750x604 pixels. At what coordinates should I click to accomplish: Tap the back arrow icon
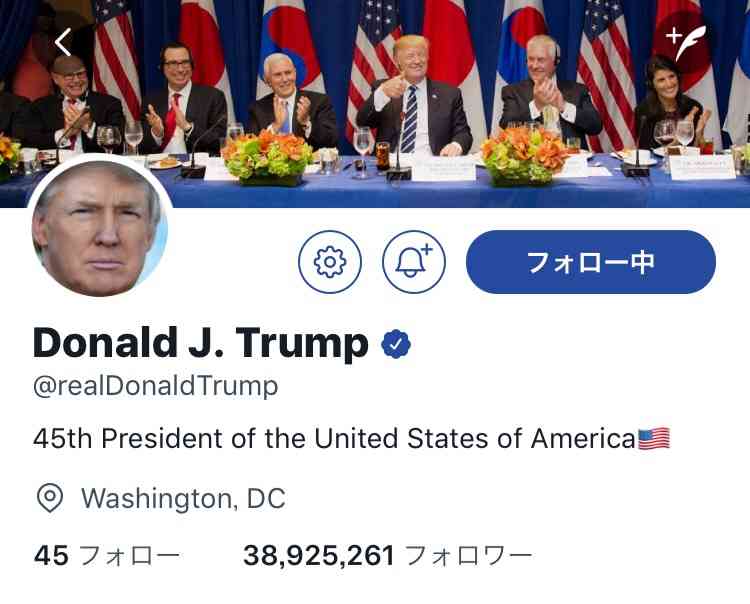point(63,42)
